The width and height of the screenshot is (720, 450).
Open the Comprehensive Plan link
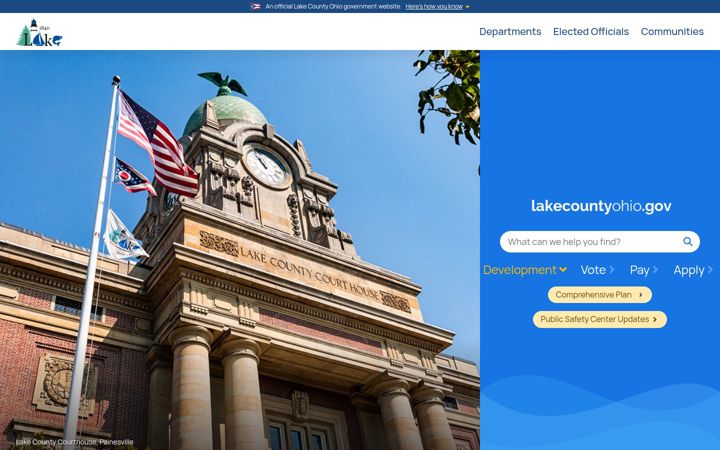pos(600,295)
